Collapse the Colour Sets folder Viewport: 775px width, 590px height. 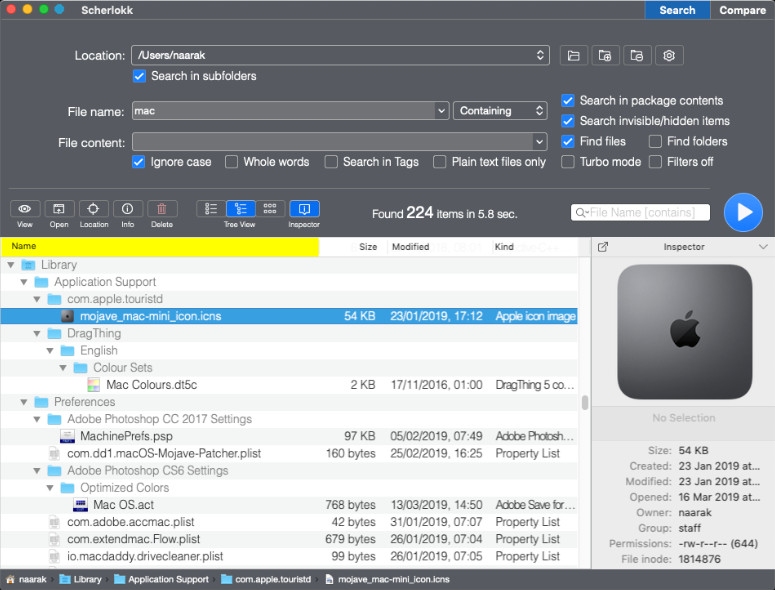click(63, 368)
